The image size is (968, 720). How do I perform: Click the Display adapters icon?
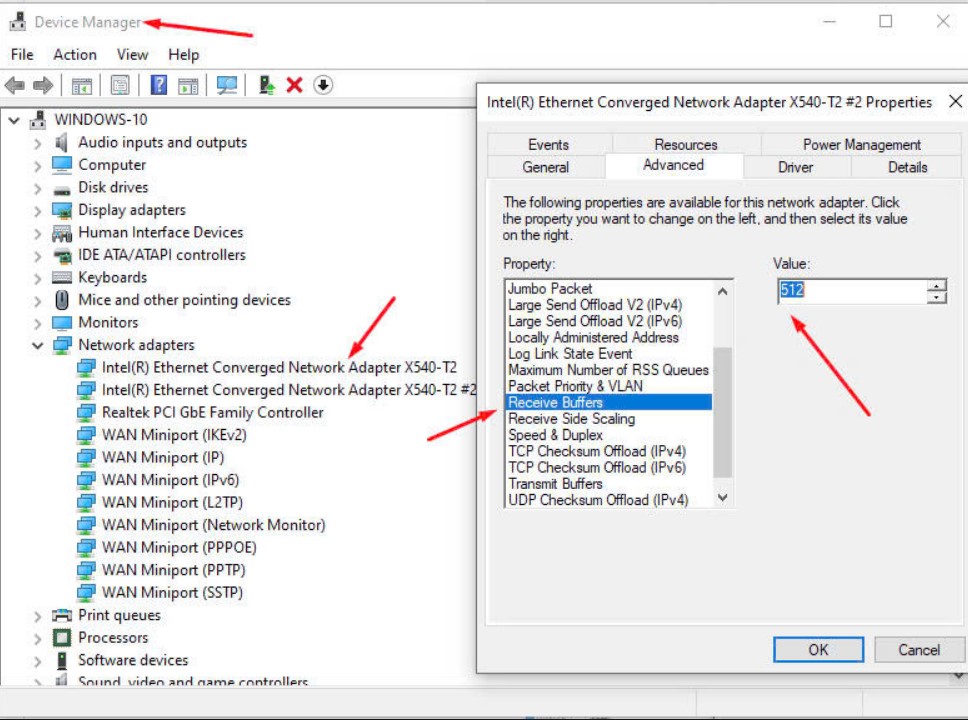pyautogui.click(x=62, y=211)
